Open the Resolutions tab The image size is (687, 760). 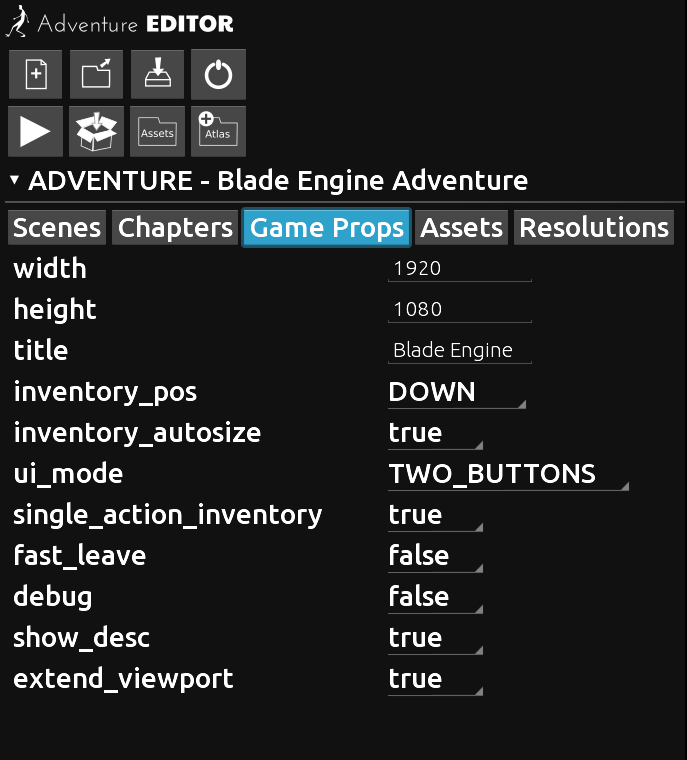tap(594, 228)
